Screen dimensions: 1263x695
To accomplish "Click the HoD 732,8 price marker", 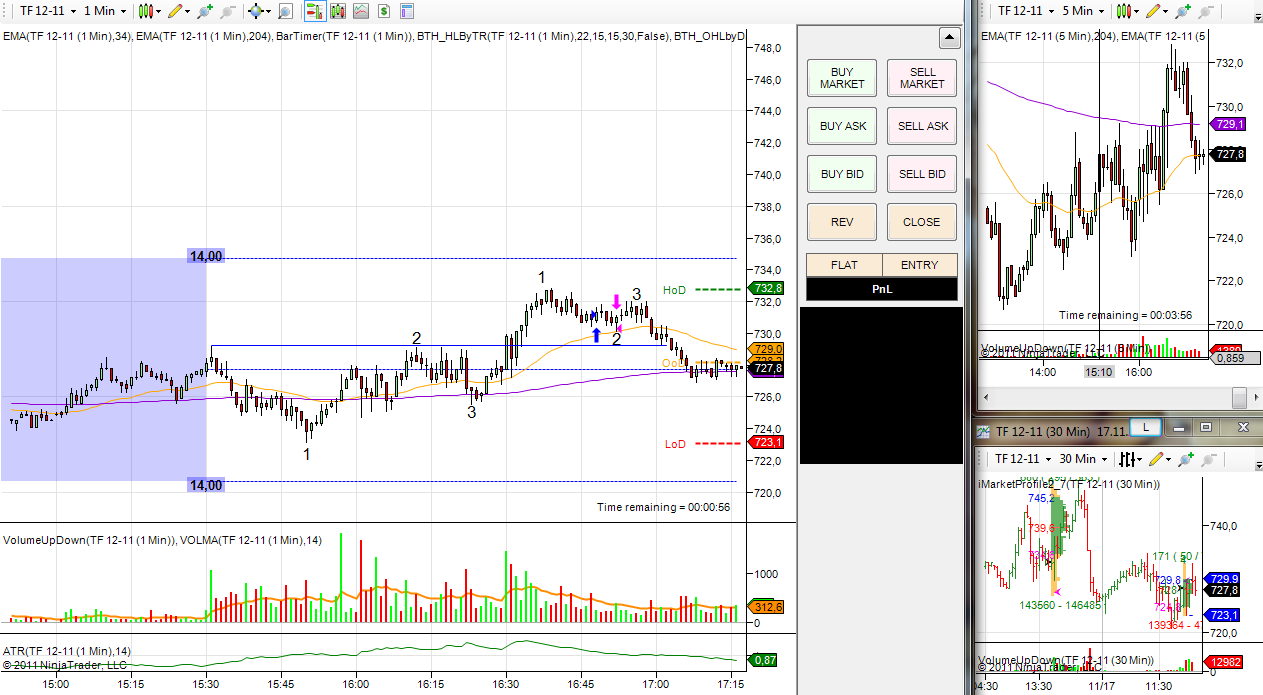I will pos(768,288).
